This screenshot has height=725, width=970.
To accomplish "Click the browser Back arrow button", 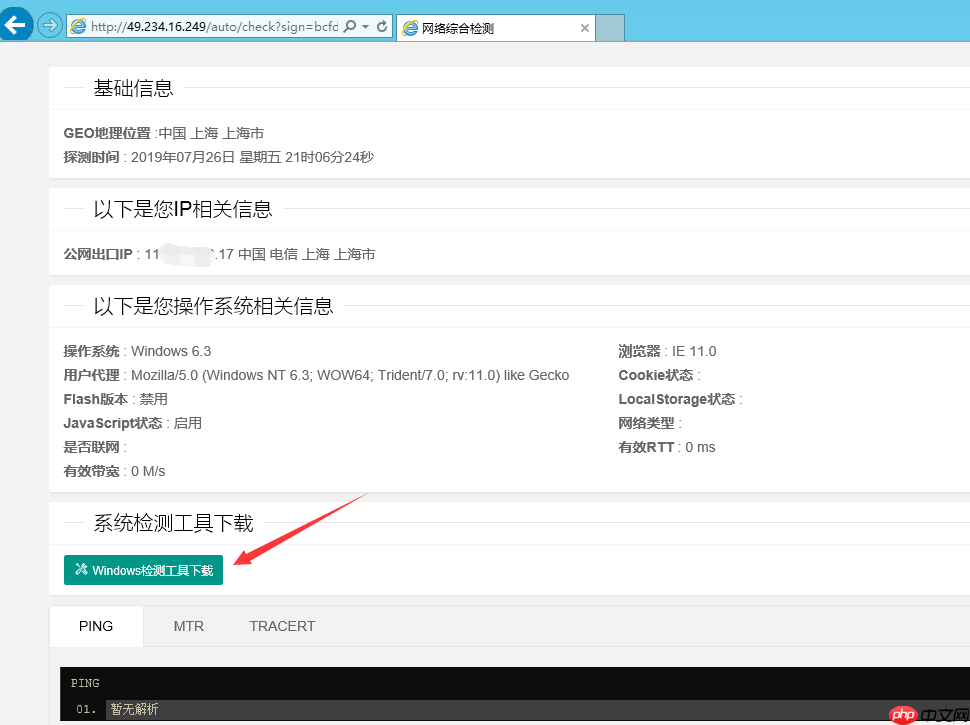I will click(15, 25).
